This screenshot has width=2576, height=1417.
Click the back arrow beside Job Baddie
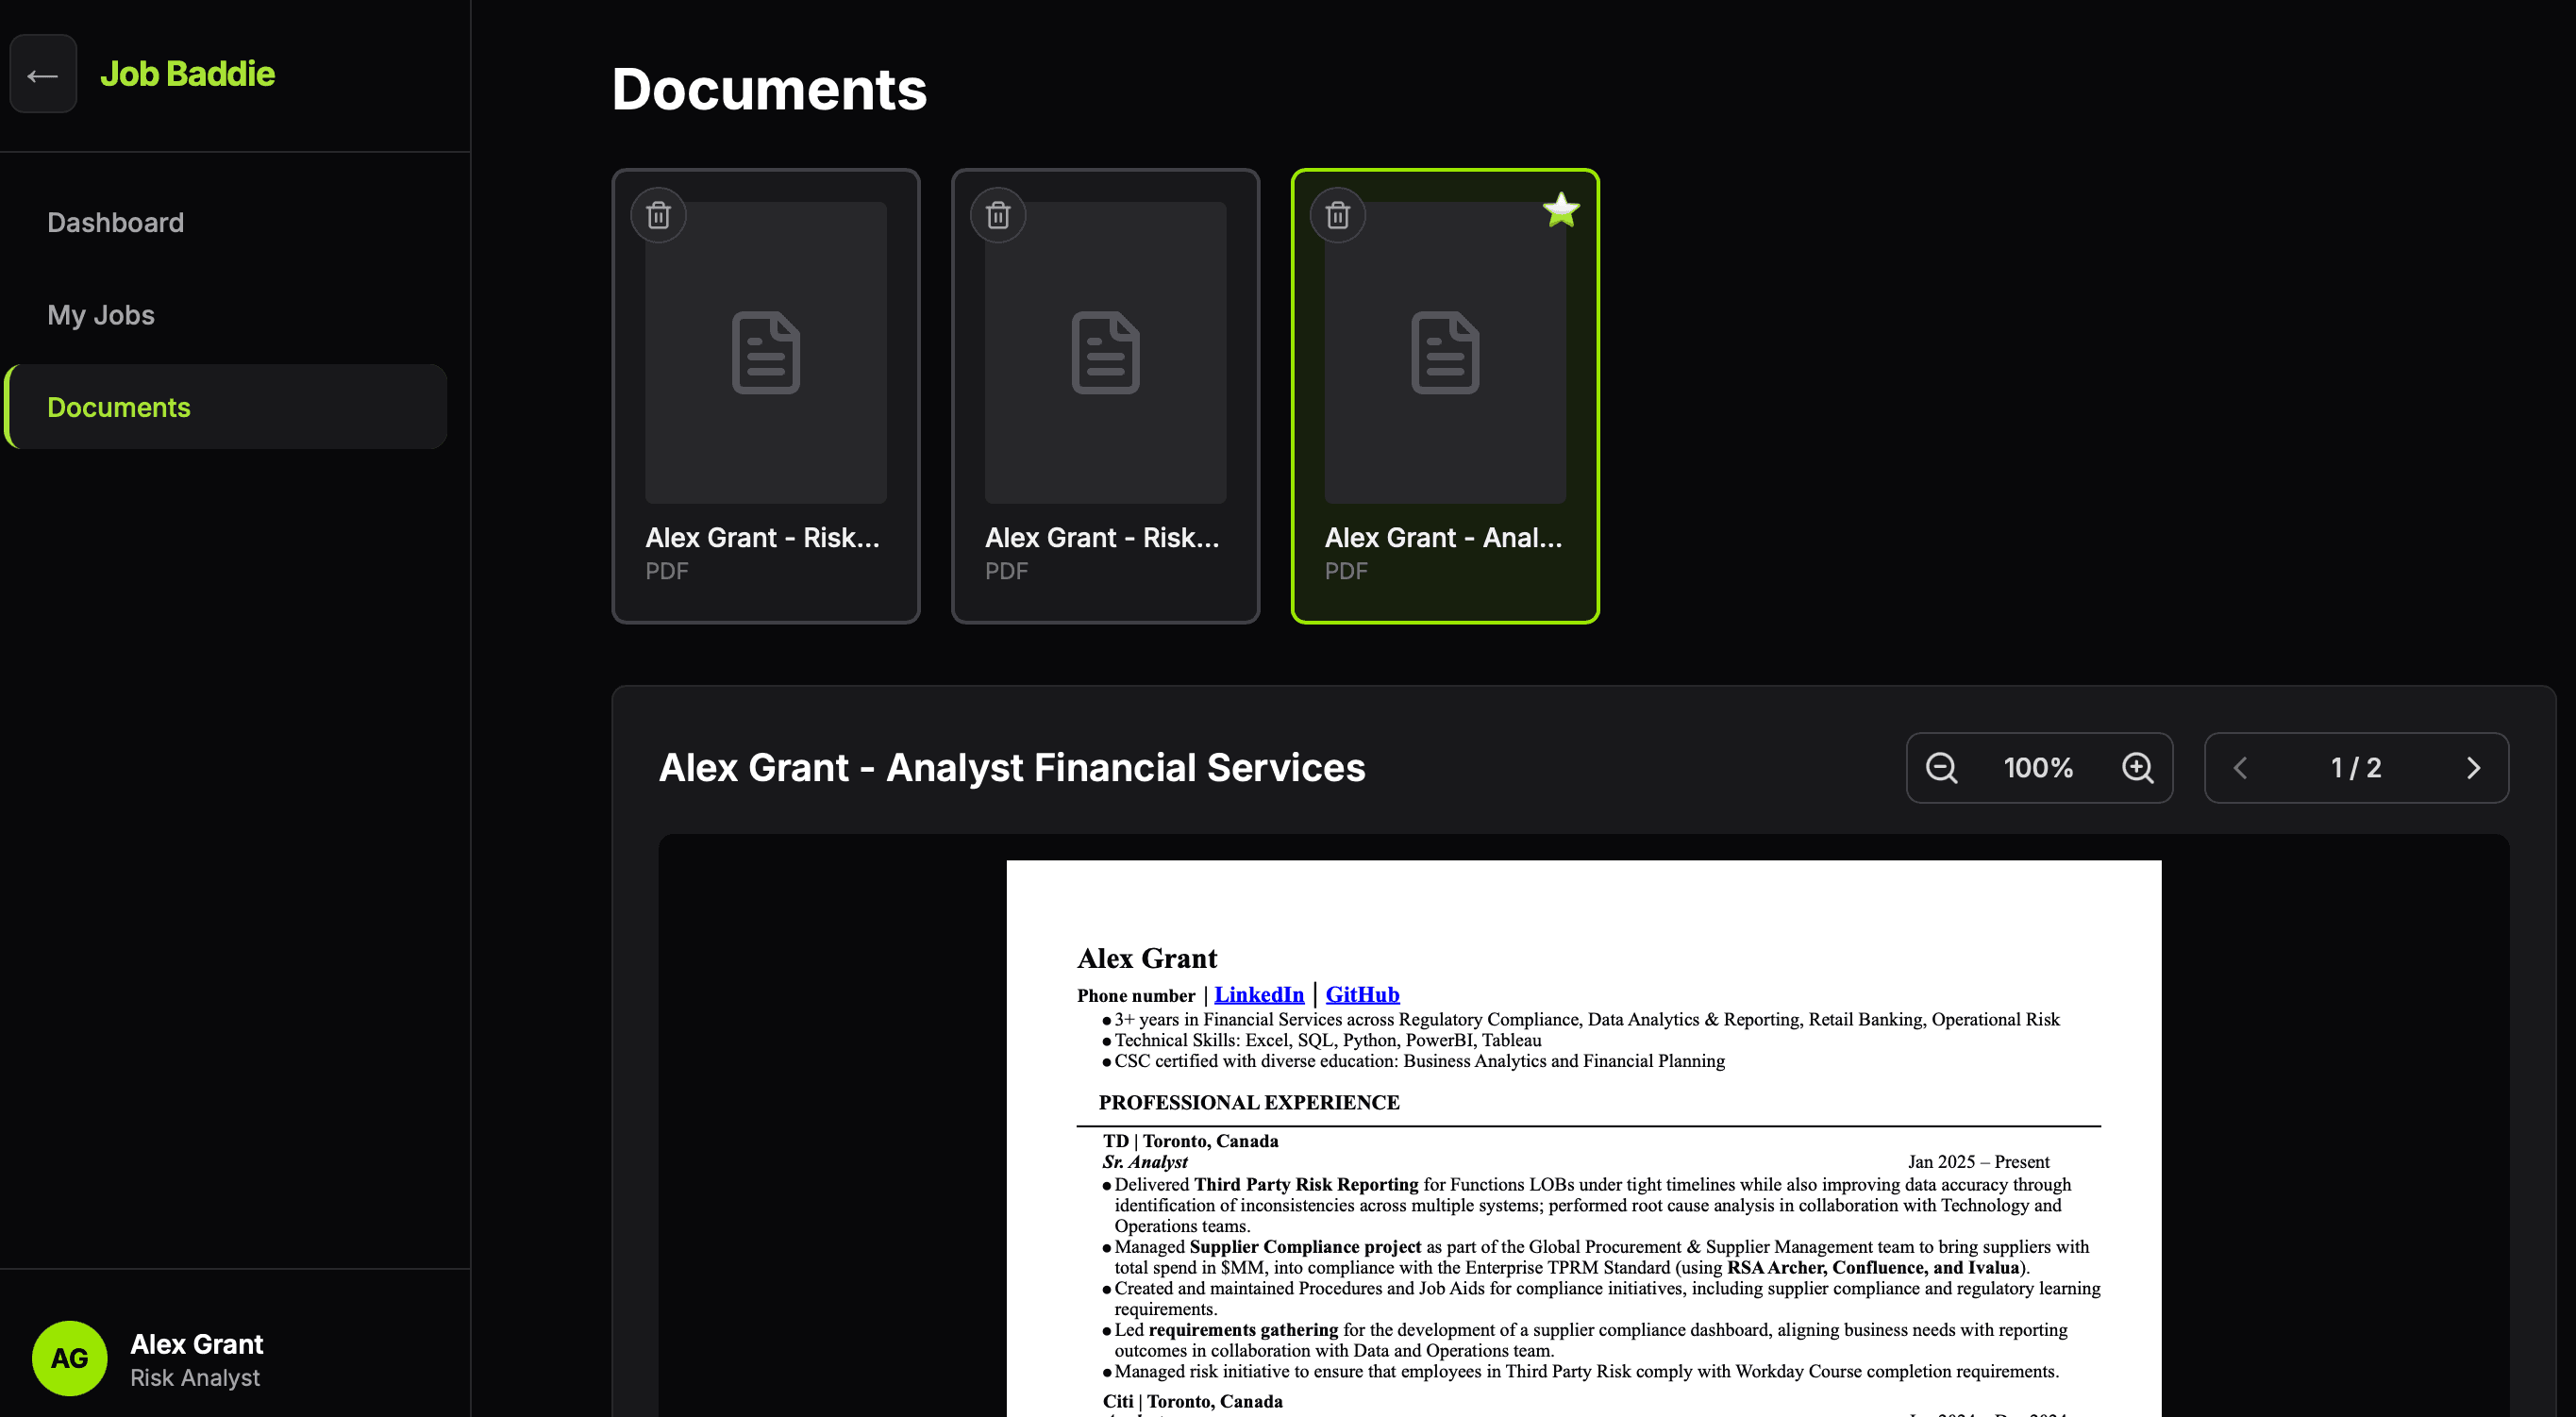click(43, 74)
